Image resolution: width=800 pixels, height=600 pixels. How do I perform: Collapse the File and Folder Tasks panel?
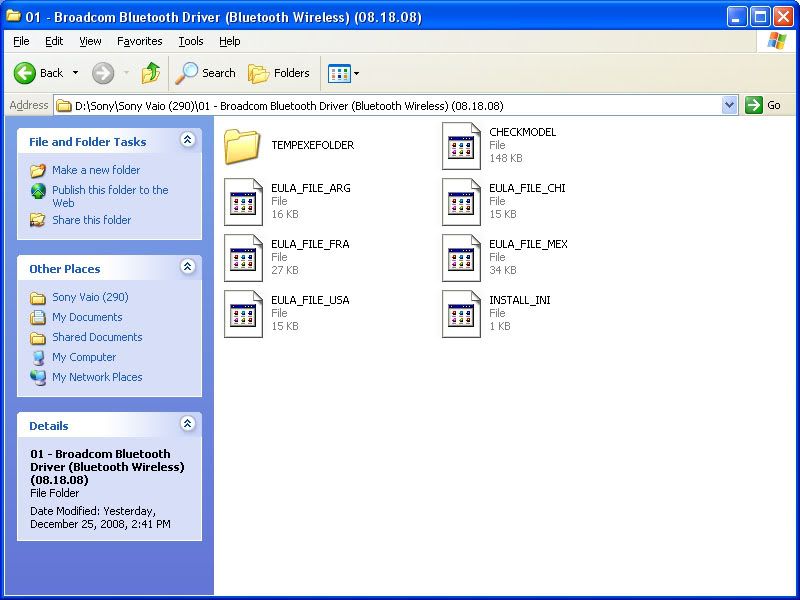tap(187, 141)
